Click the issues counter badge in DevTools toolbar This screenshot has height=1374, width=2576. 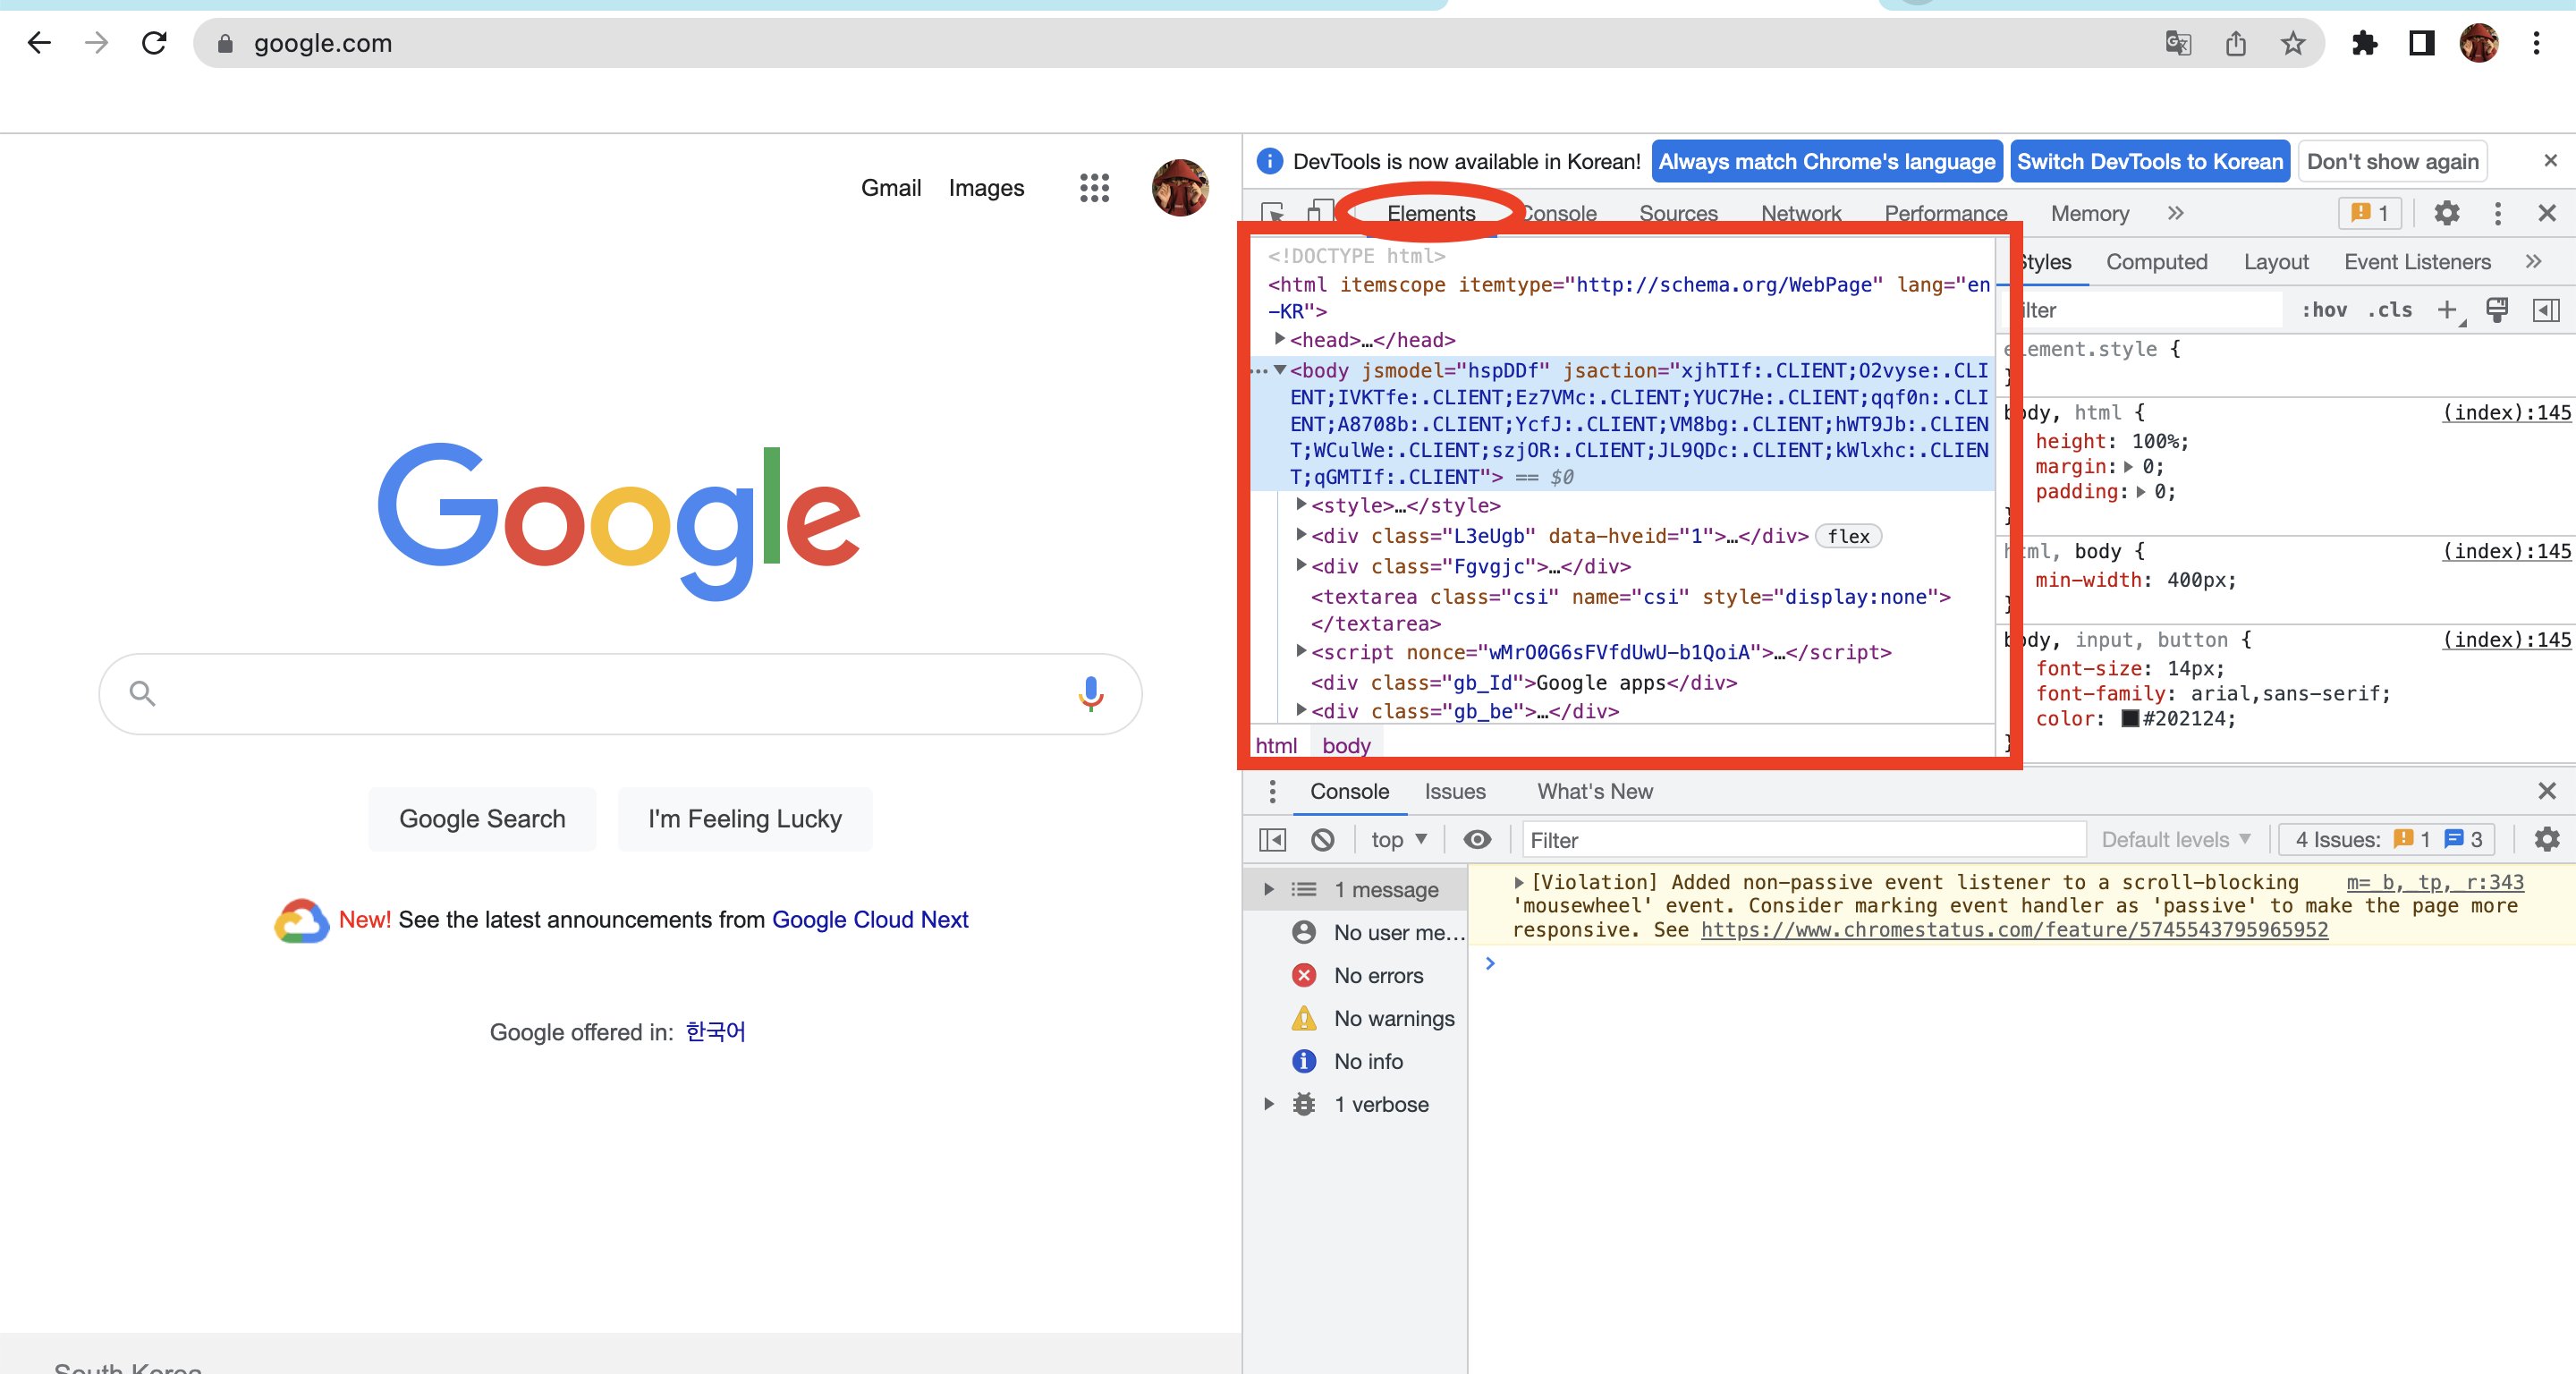pyautogui.click(x=2370, y=213)
